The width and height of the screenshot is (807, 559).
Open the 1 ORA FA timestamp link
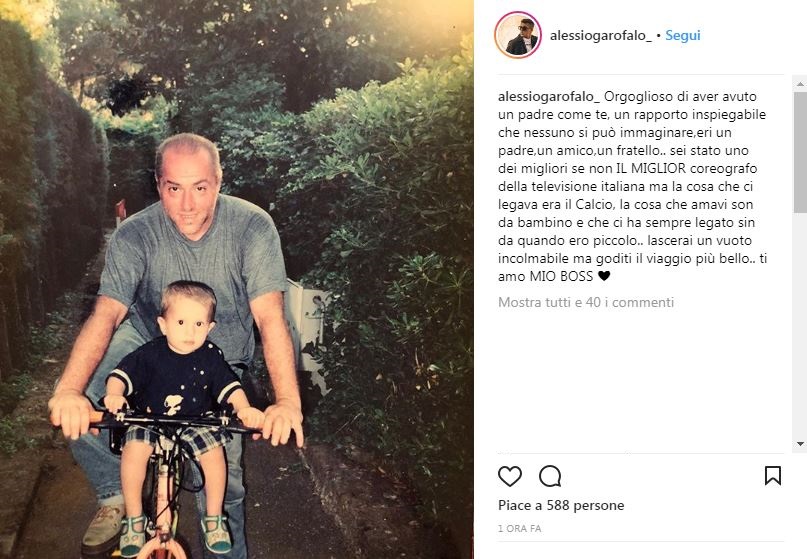click(519, 529)
